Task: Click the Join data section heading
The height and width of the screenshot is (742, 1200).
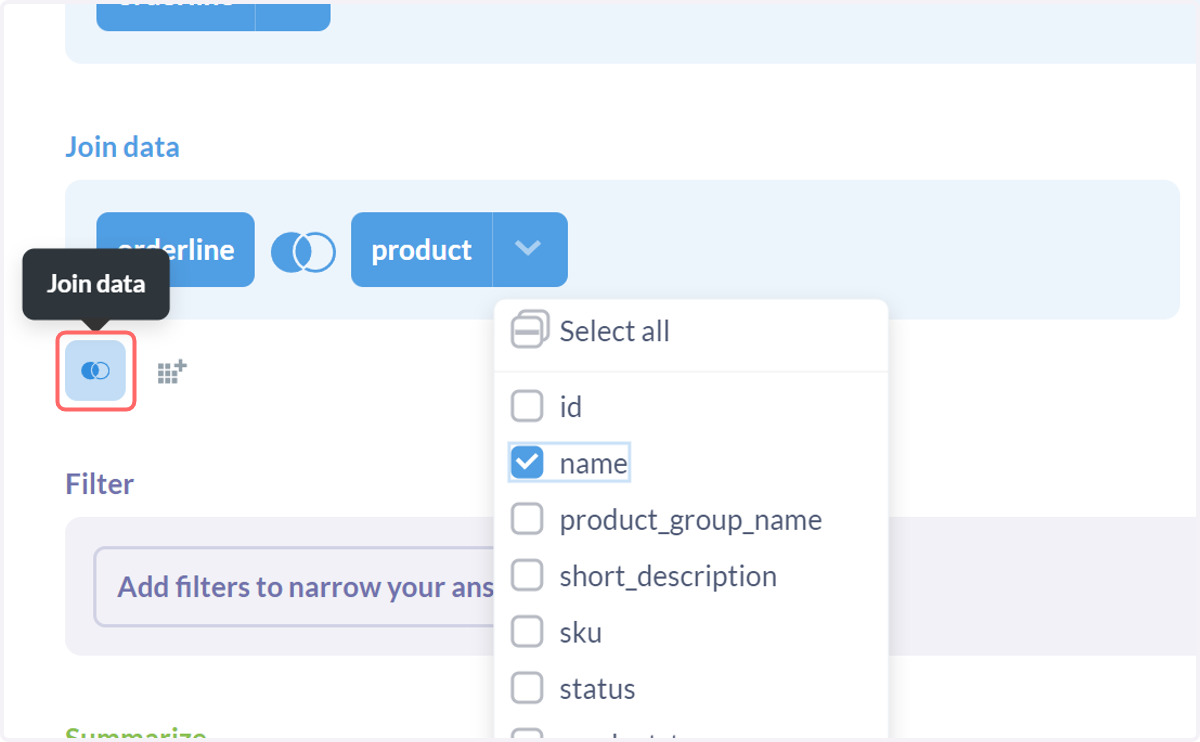Action: pos(122,147)
